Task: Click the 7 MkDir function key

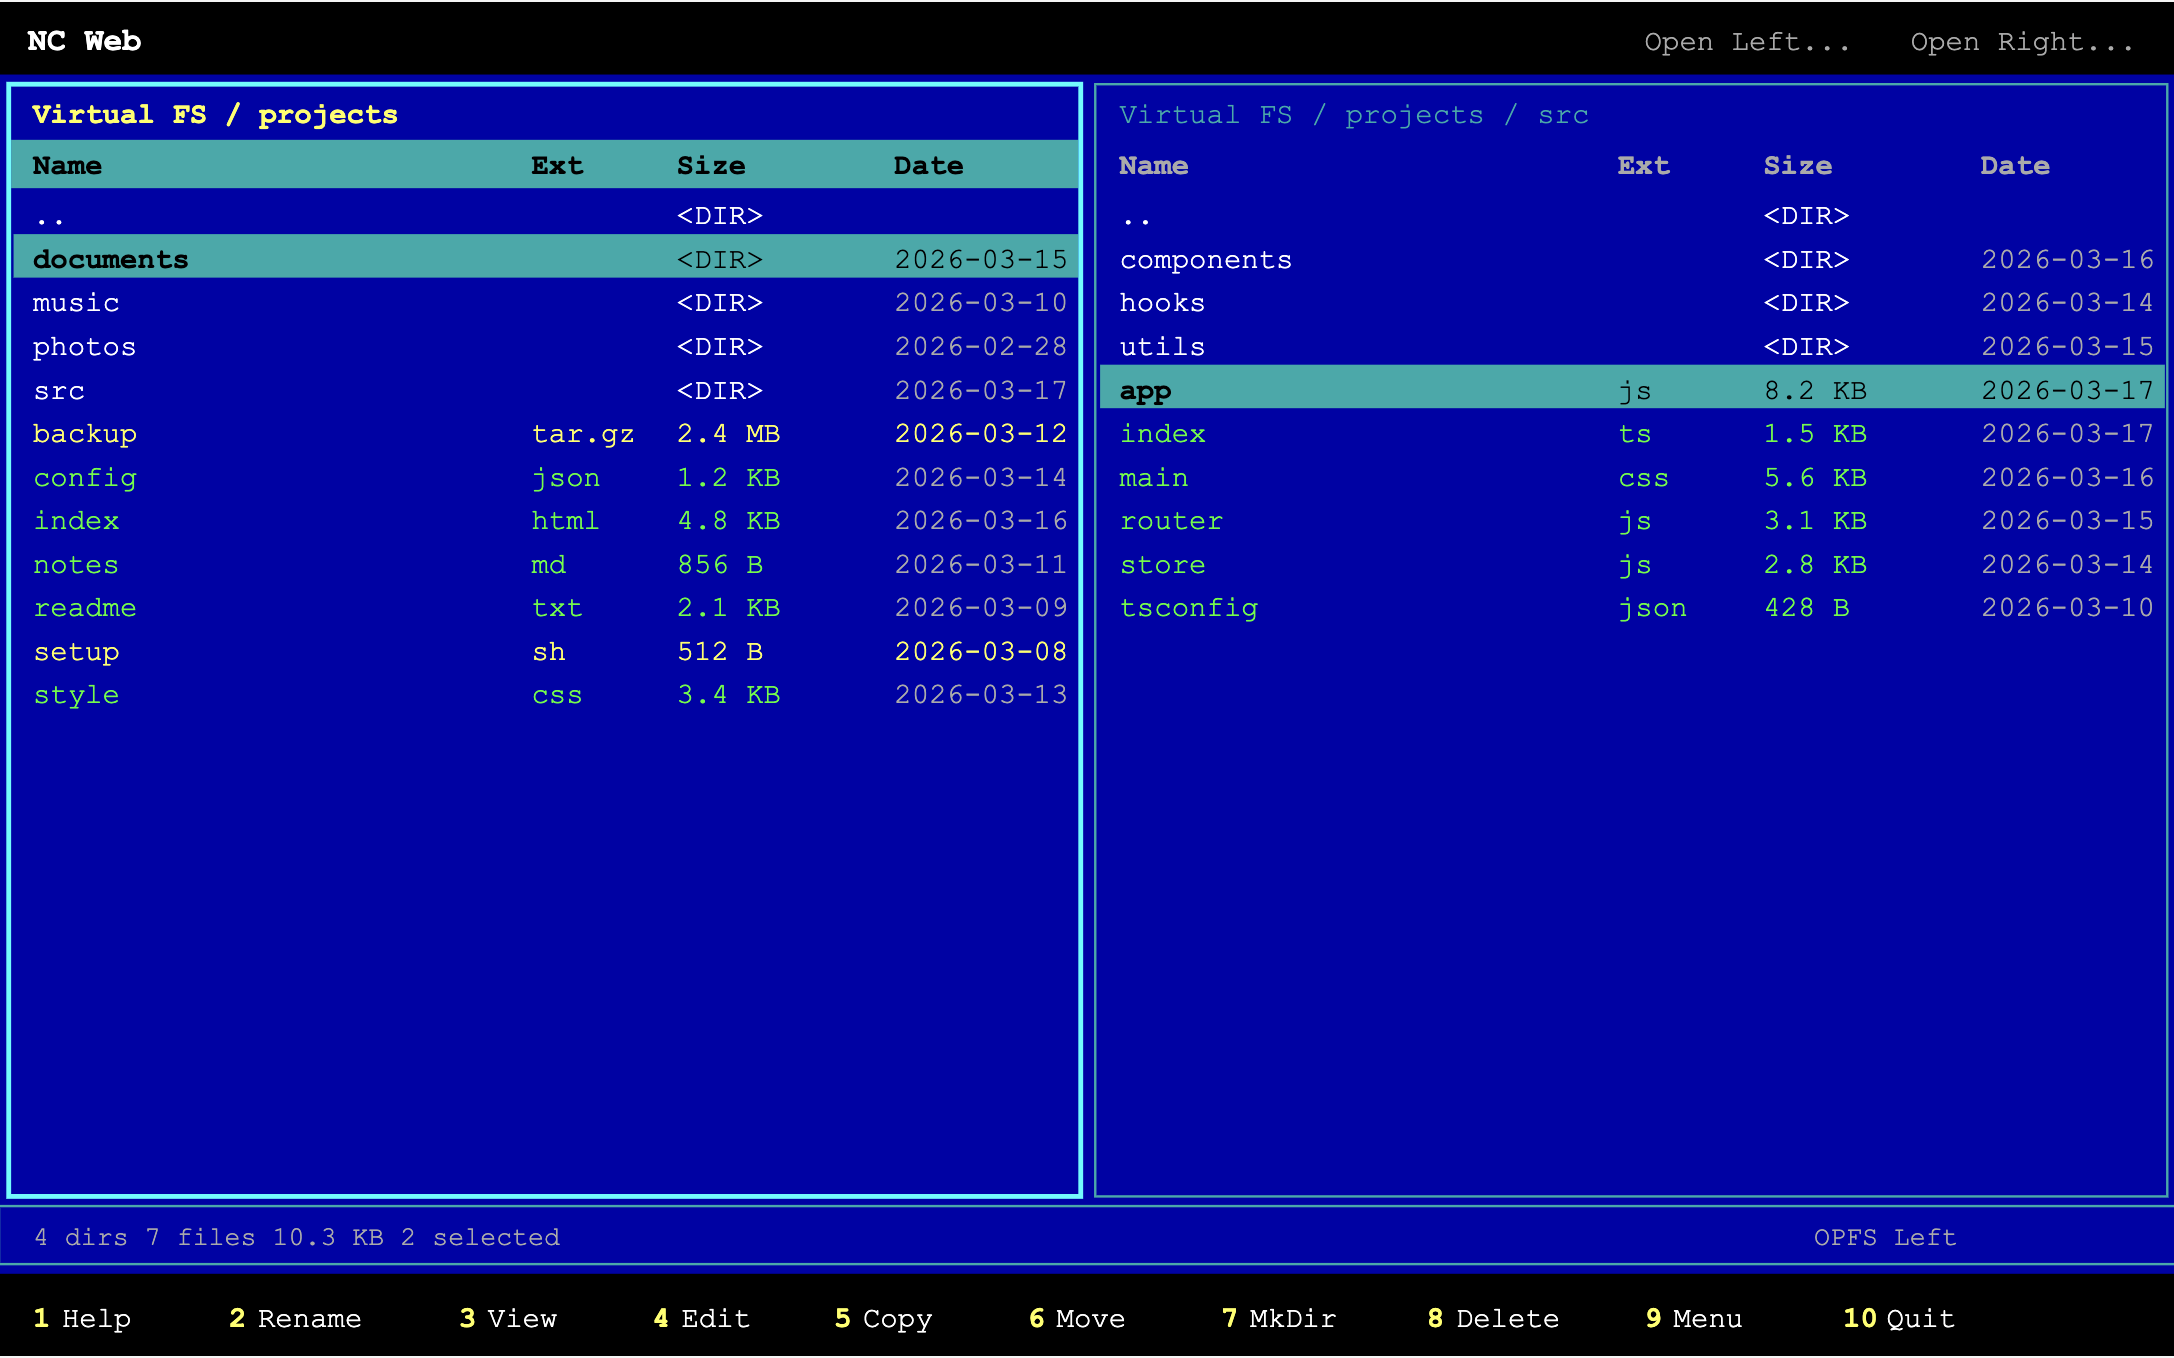Action: tap(1278, 1318)
